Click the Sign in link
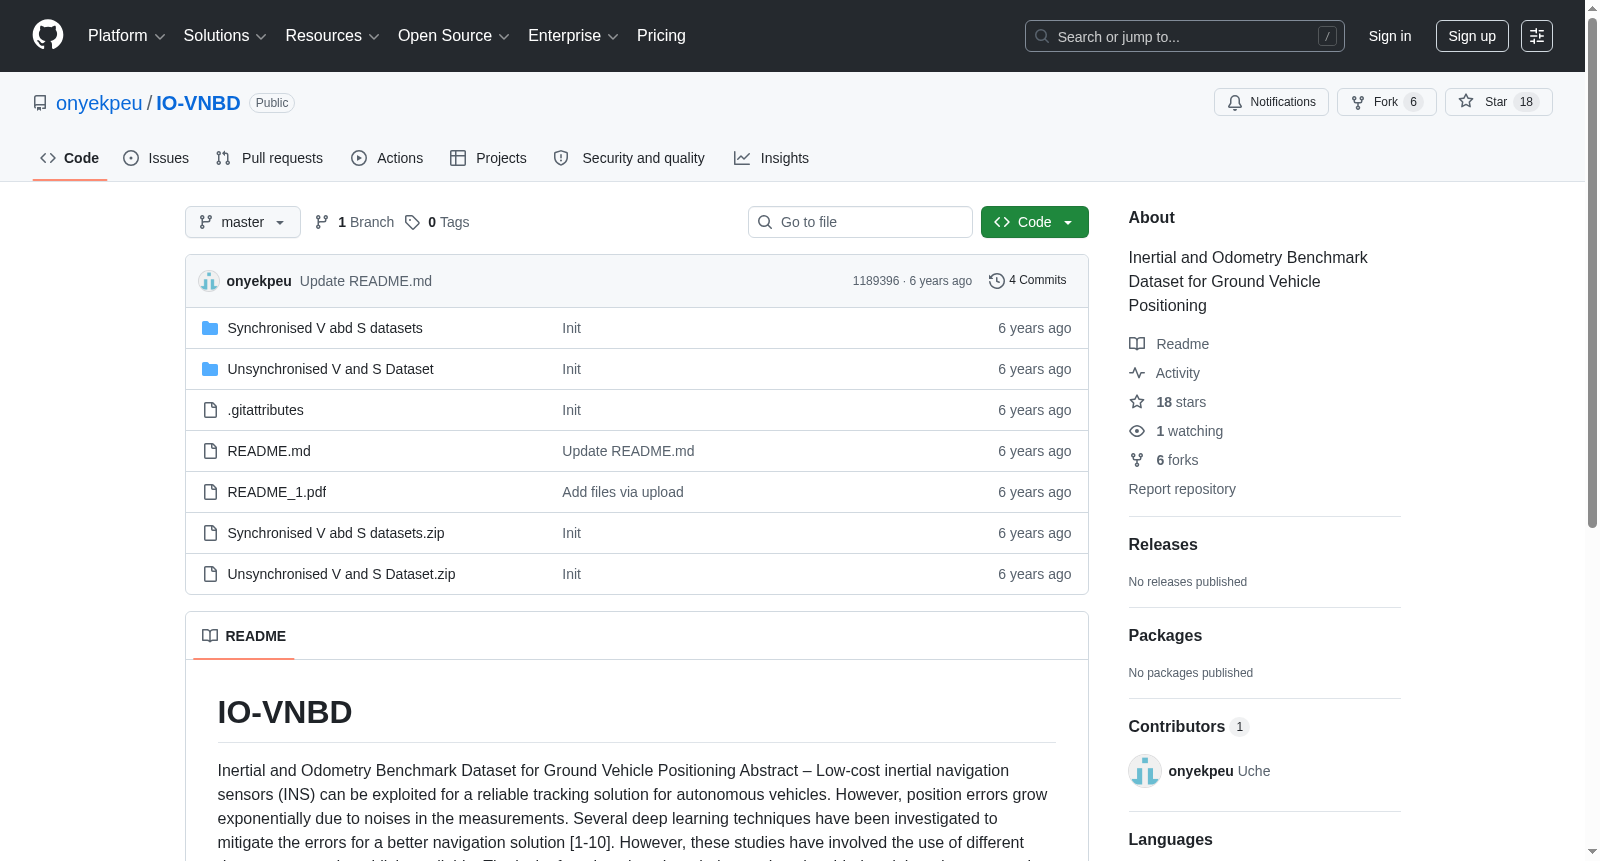Viewport: 1600px width, 861px height. click(1390, 36)
